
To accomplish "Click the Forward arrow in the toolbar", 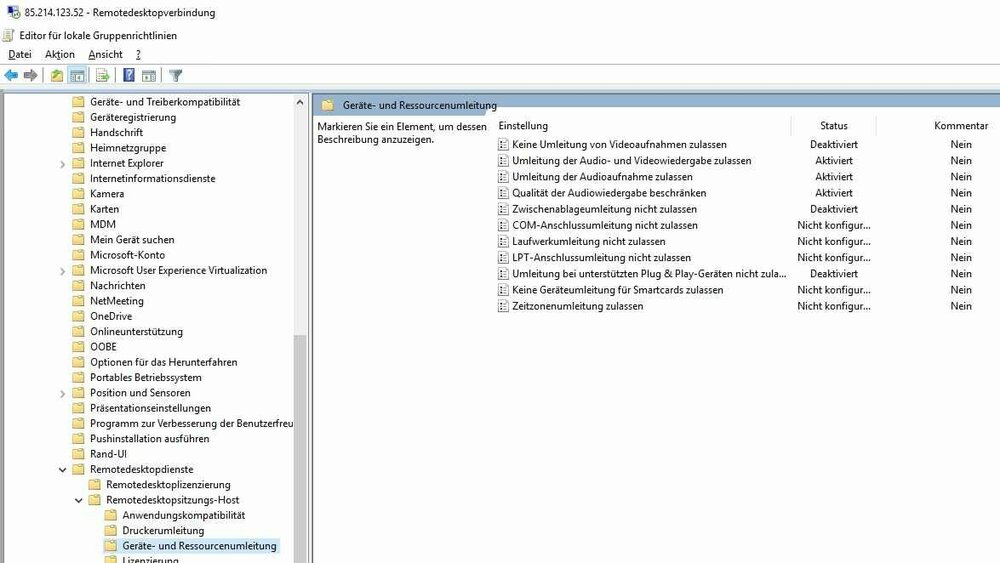I will pyautogui.click(x=31, y=75).
